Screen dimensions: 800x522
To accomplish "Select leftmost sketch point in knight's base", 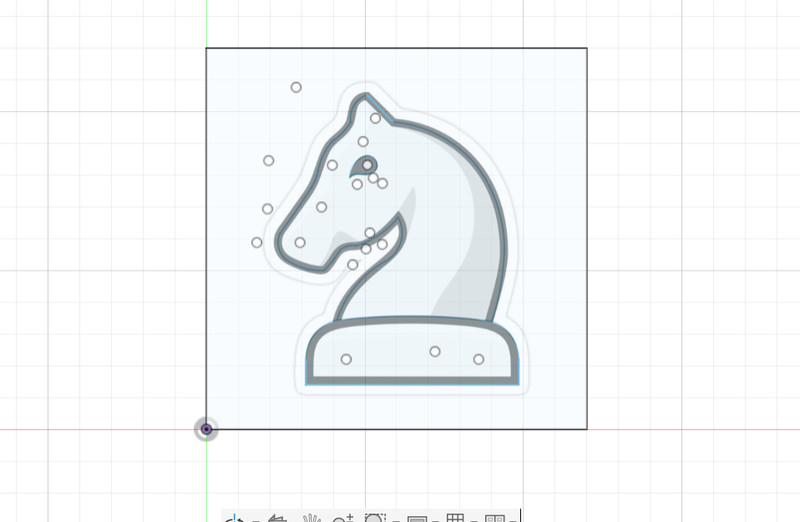I will [x=346, y=359].
